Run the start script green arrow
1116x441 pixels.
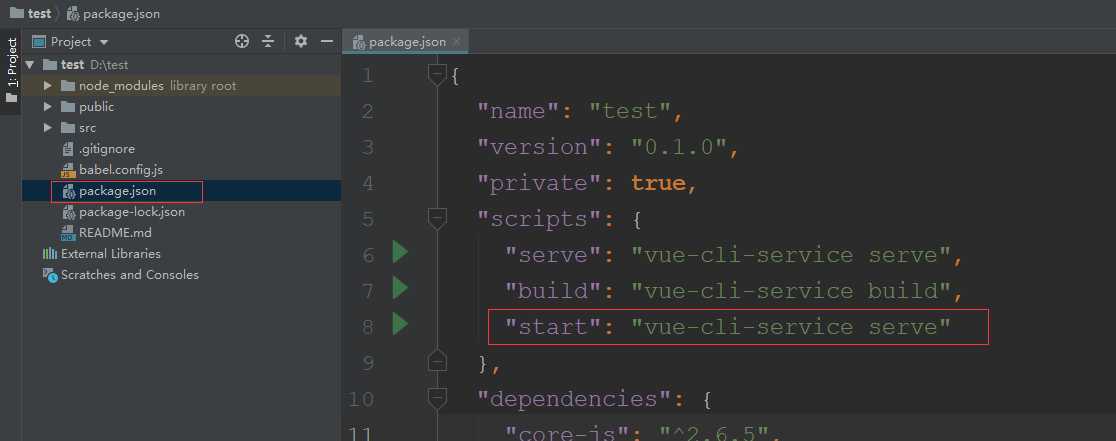click(400, 324)
